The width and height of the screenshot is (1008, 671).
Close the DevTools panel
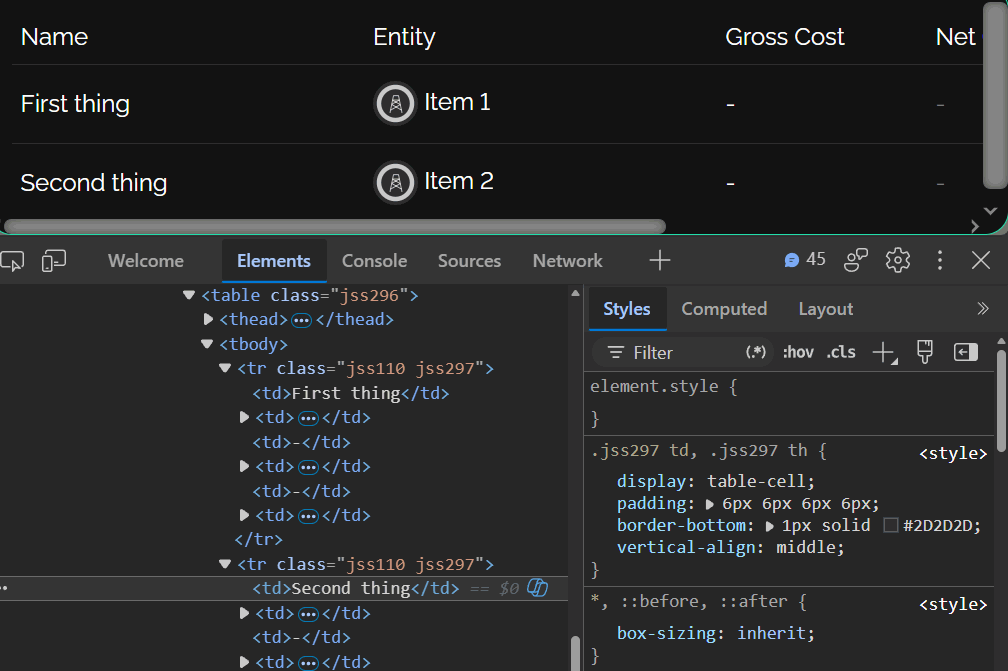(x=981, y=260)
